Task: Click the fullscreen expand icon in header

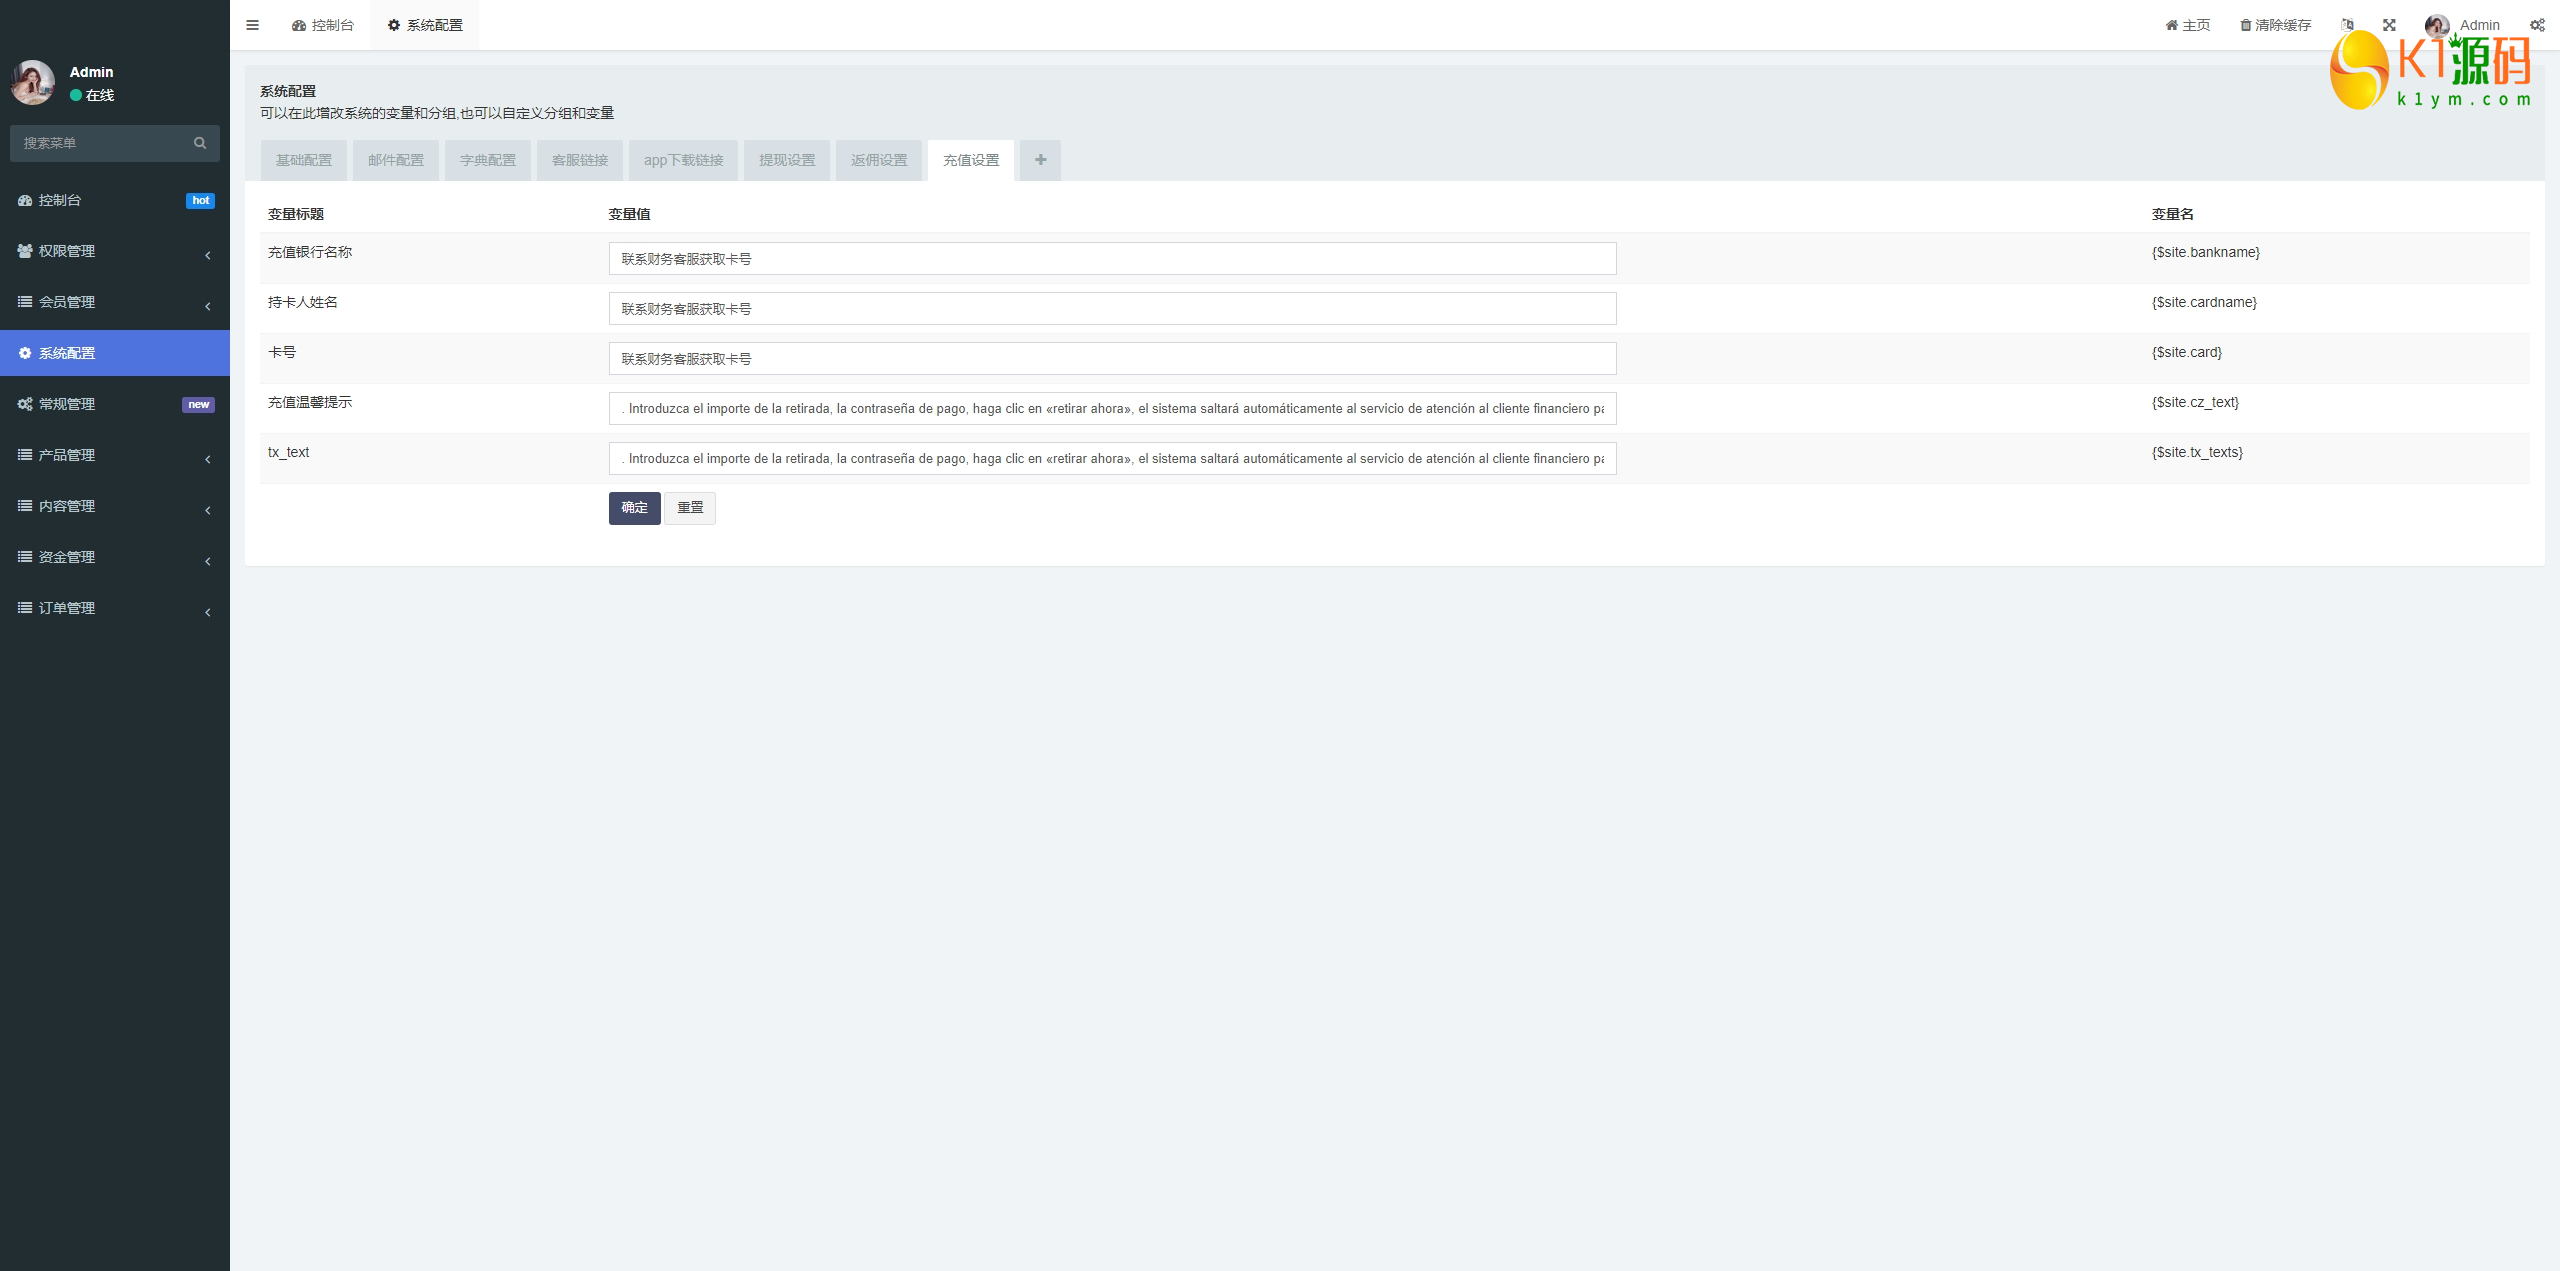Action: point(2389,25)
